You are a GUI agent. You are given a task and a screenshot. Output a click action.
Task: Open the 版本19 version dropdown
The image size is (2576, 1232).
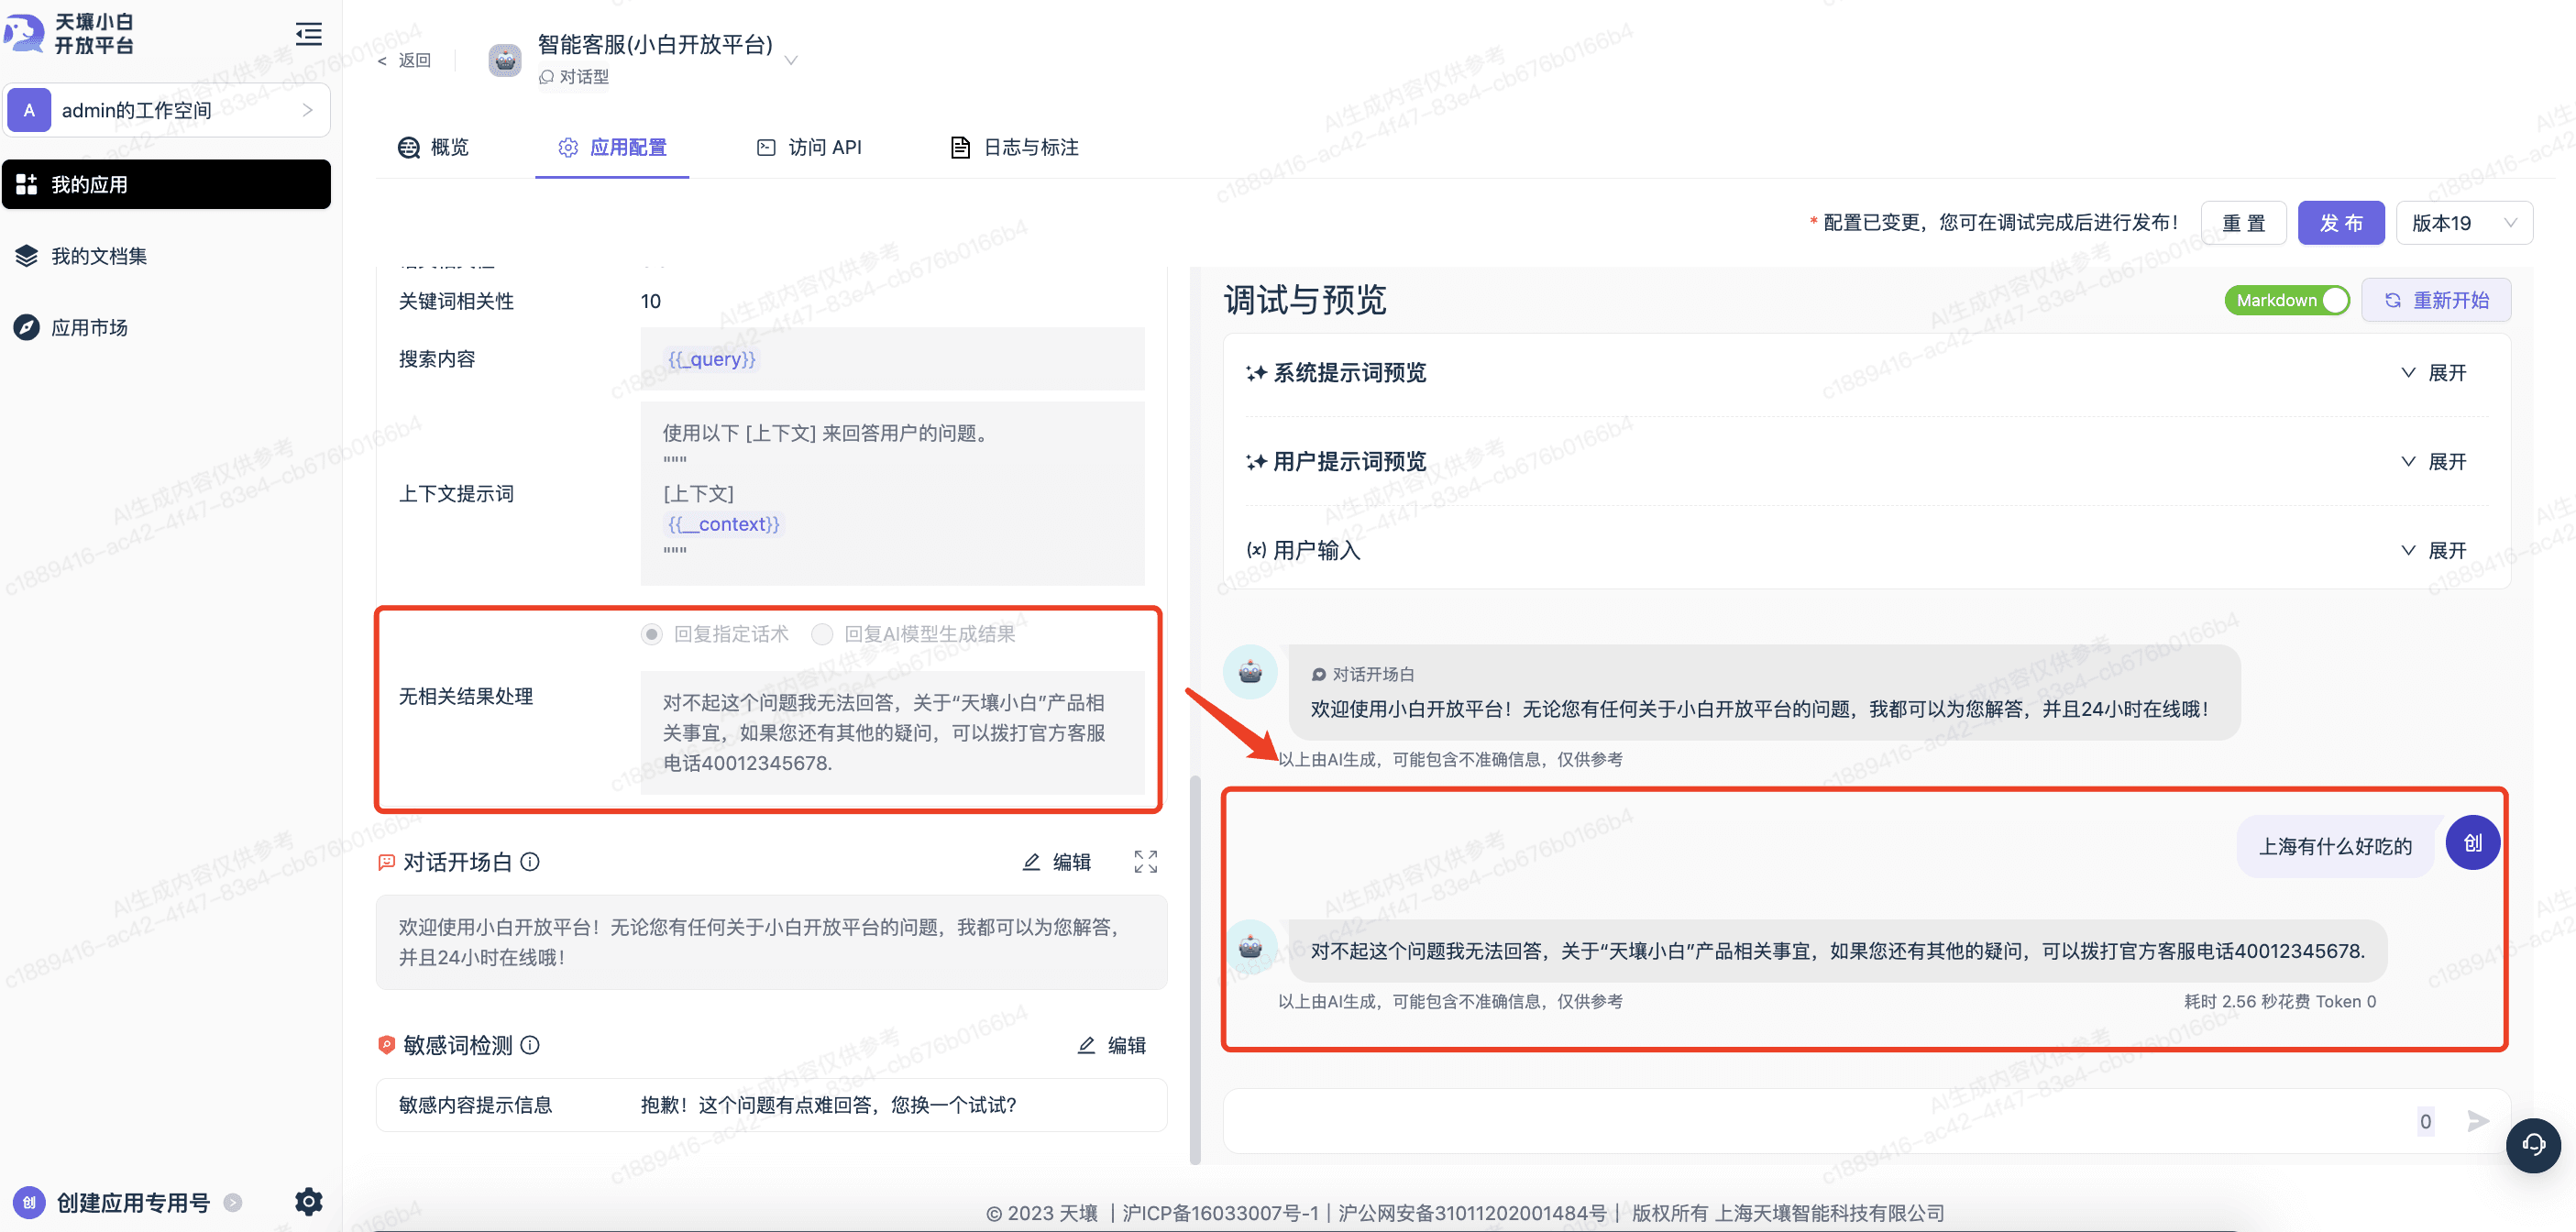click(x=2463, y=223)
